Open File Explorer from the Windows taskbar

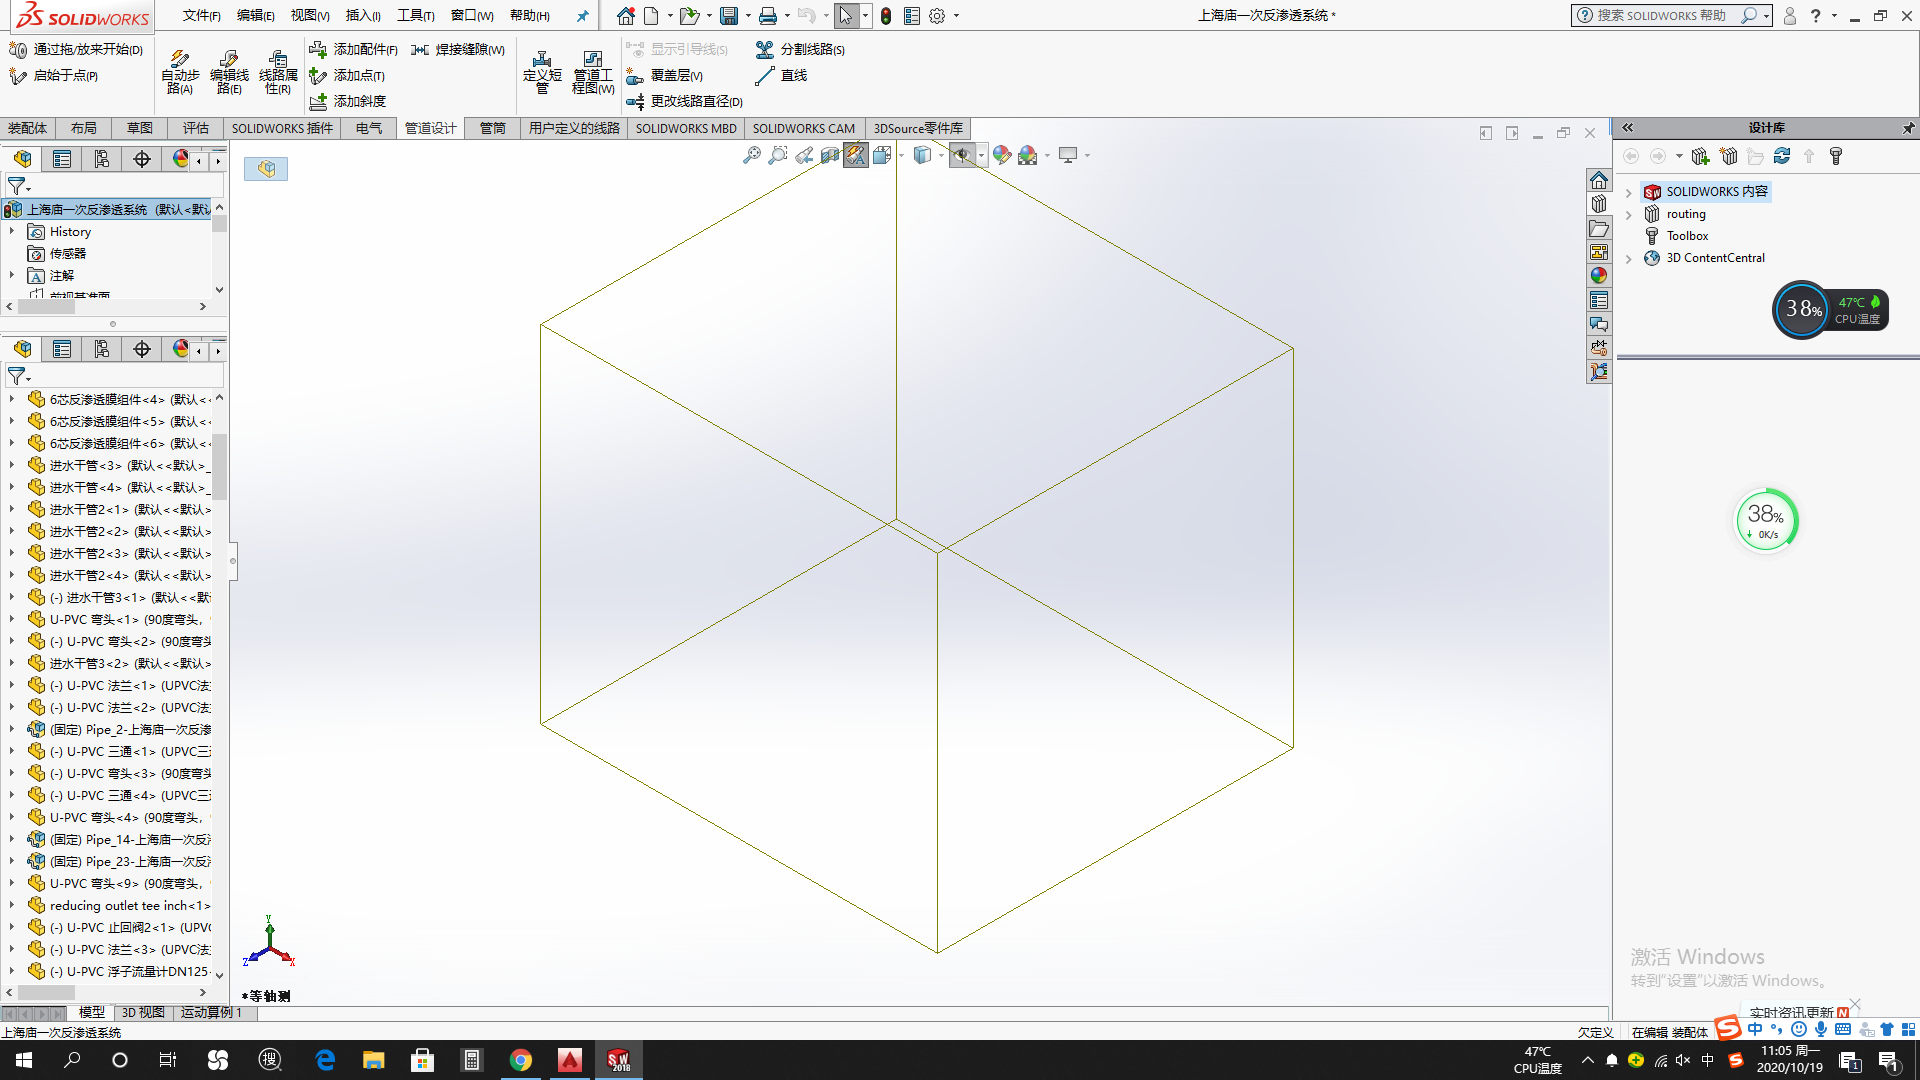click(374, 1060)
